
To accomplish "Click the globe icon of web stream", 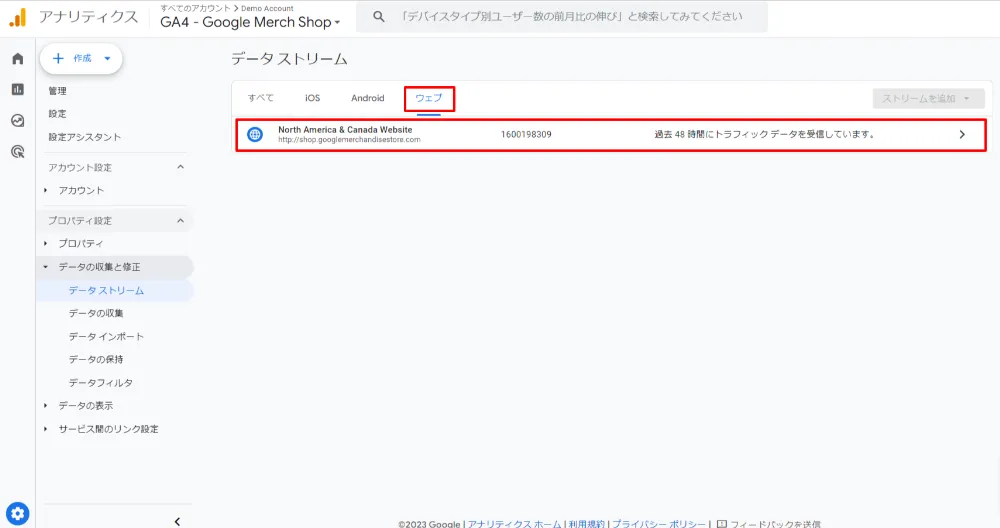I will [x=255, y=135].
